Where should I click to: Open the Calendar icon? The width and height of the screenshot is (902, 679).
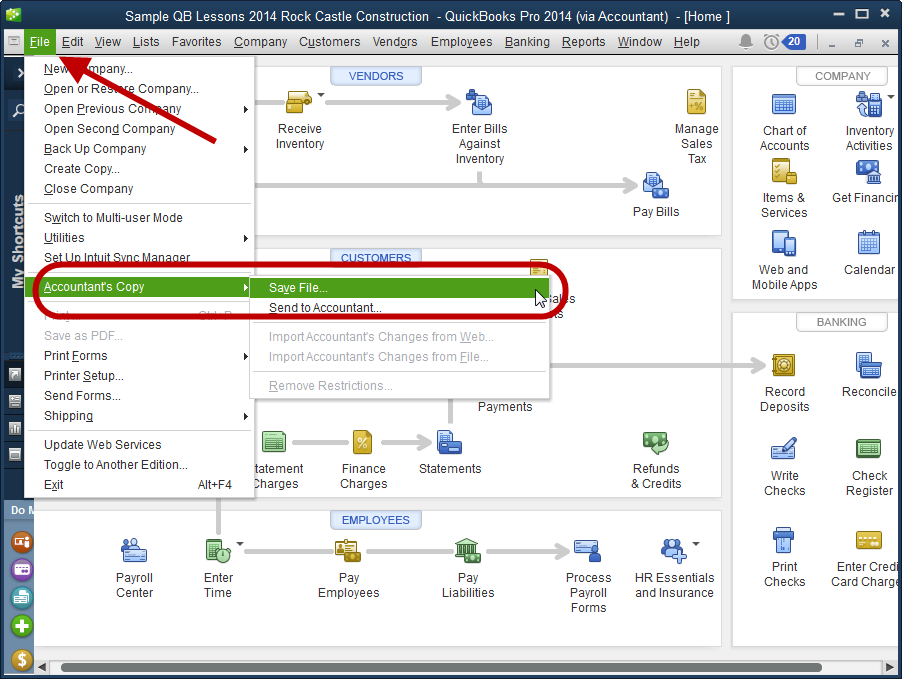click(869, 243)
